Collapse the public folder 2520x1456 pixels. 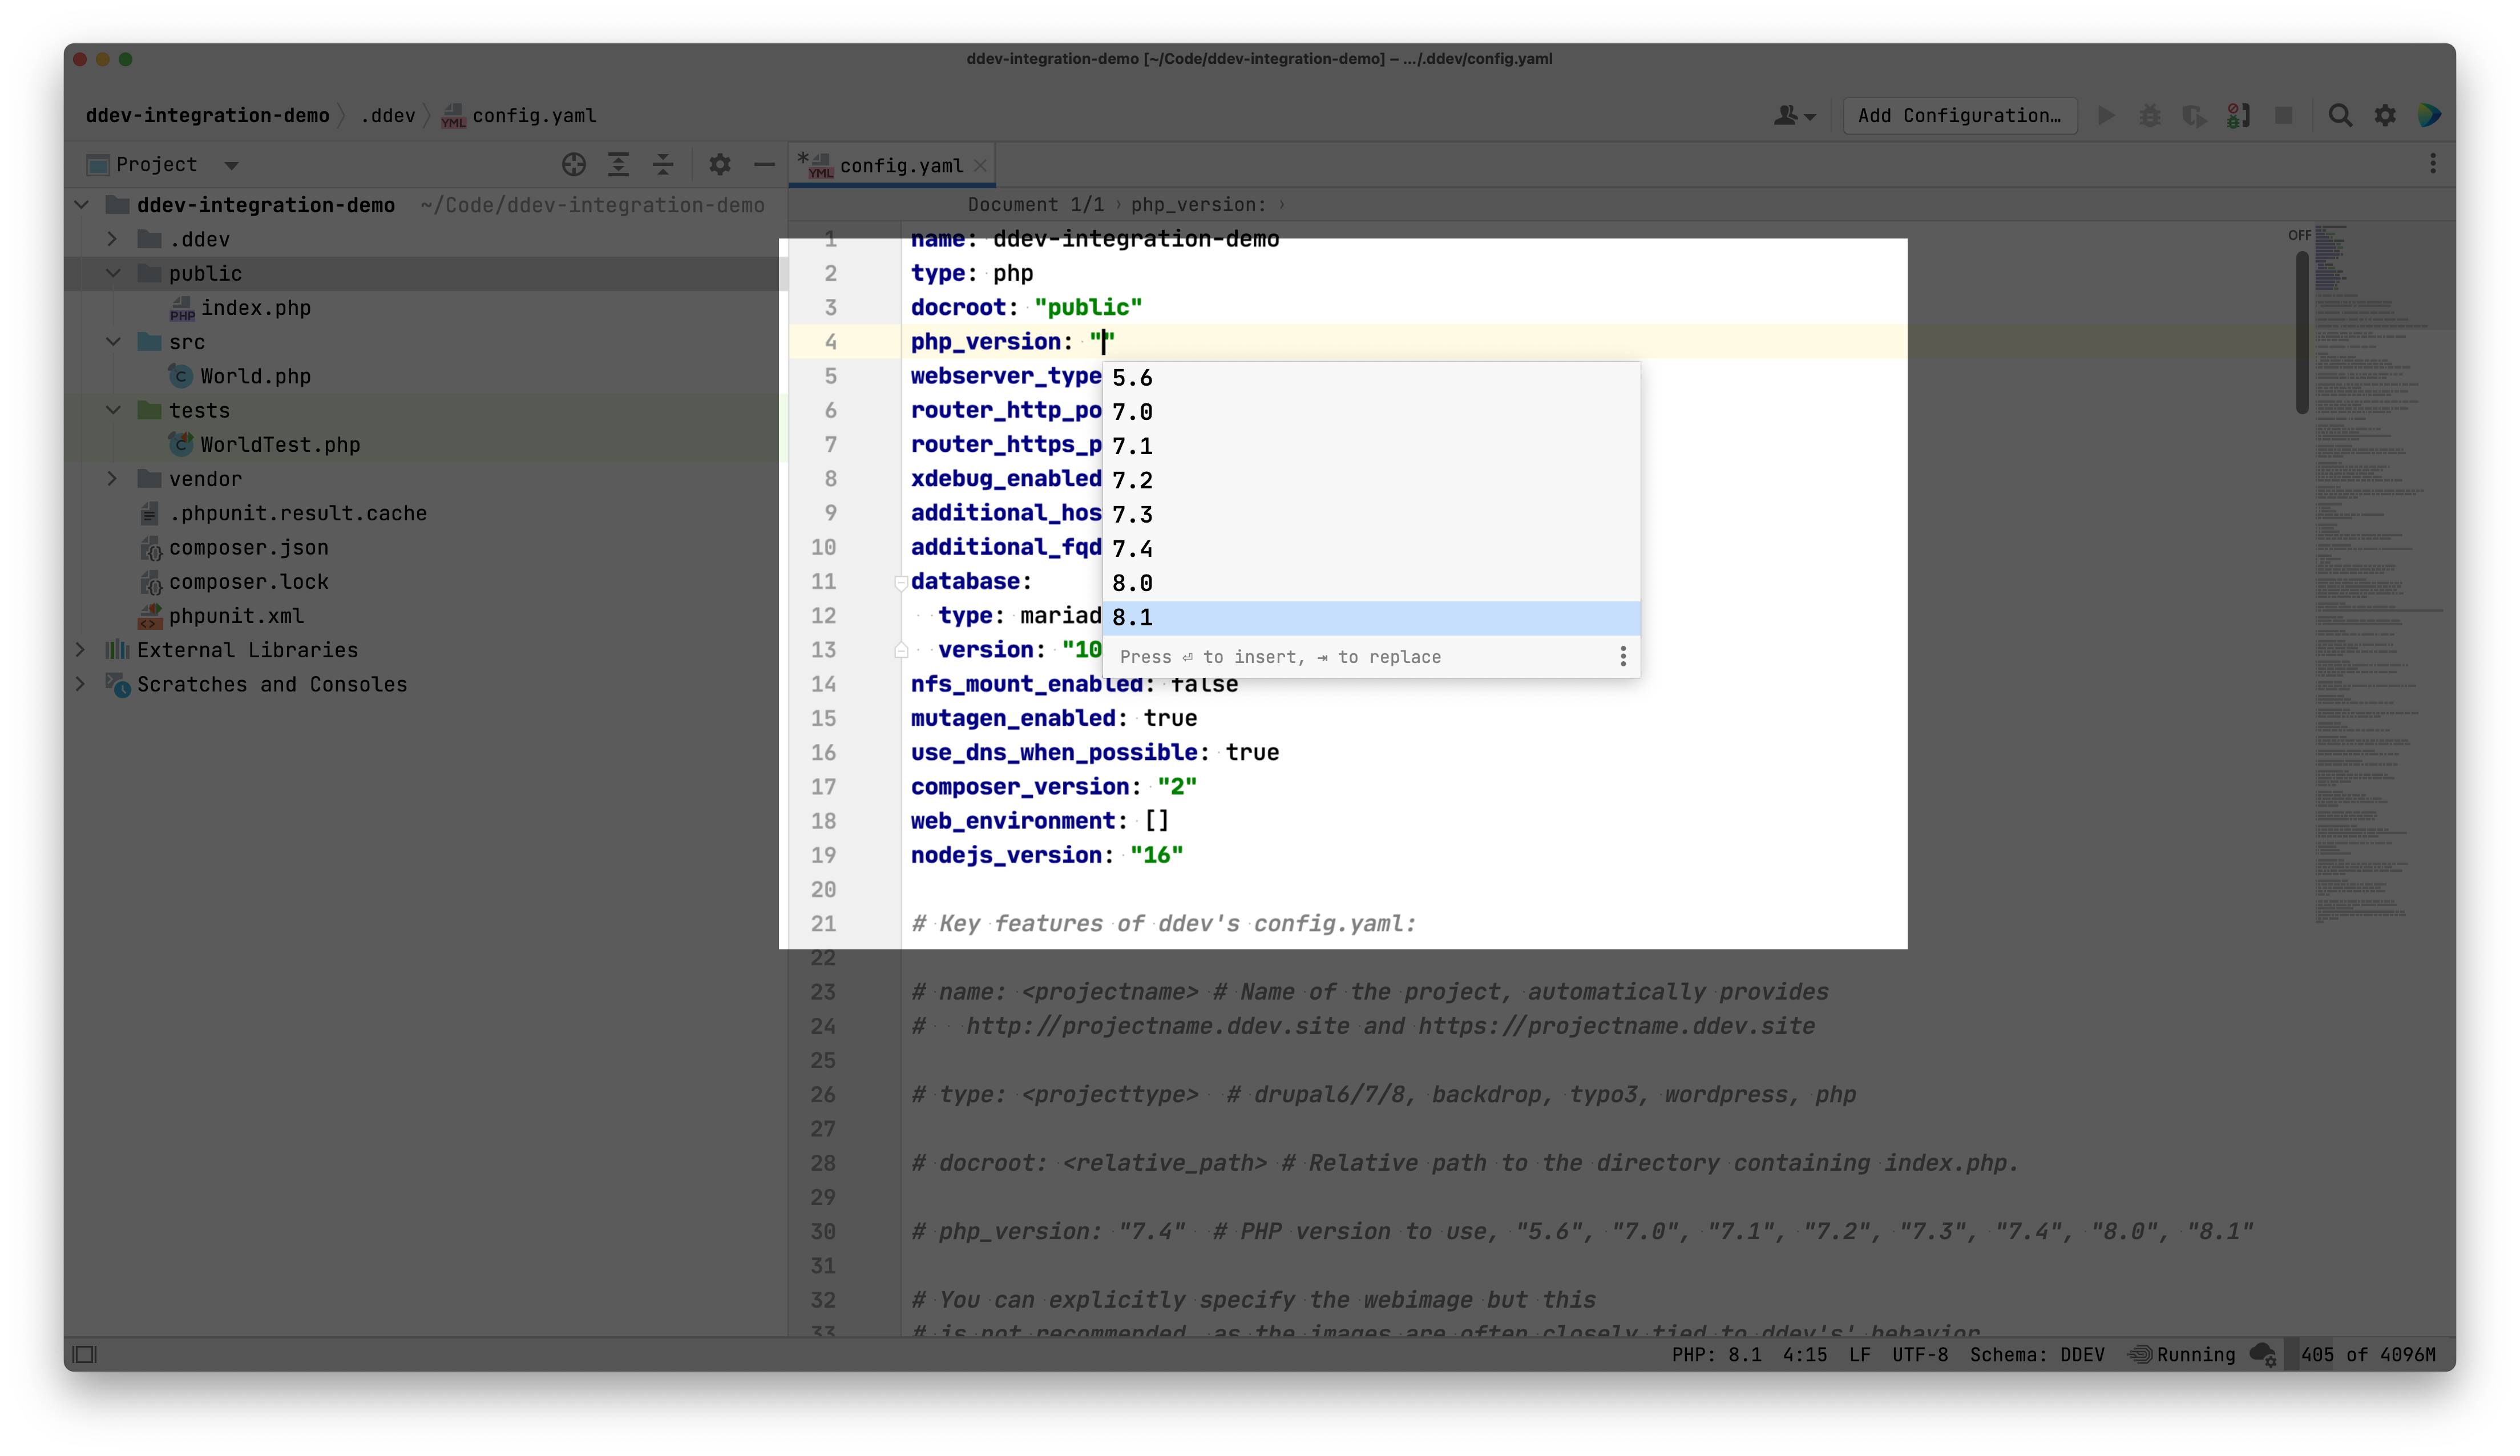[113, 273]
